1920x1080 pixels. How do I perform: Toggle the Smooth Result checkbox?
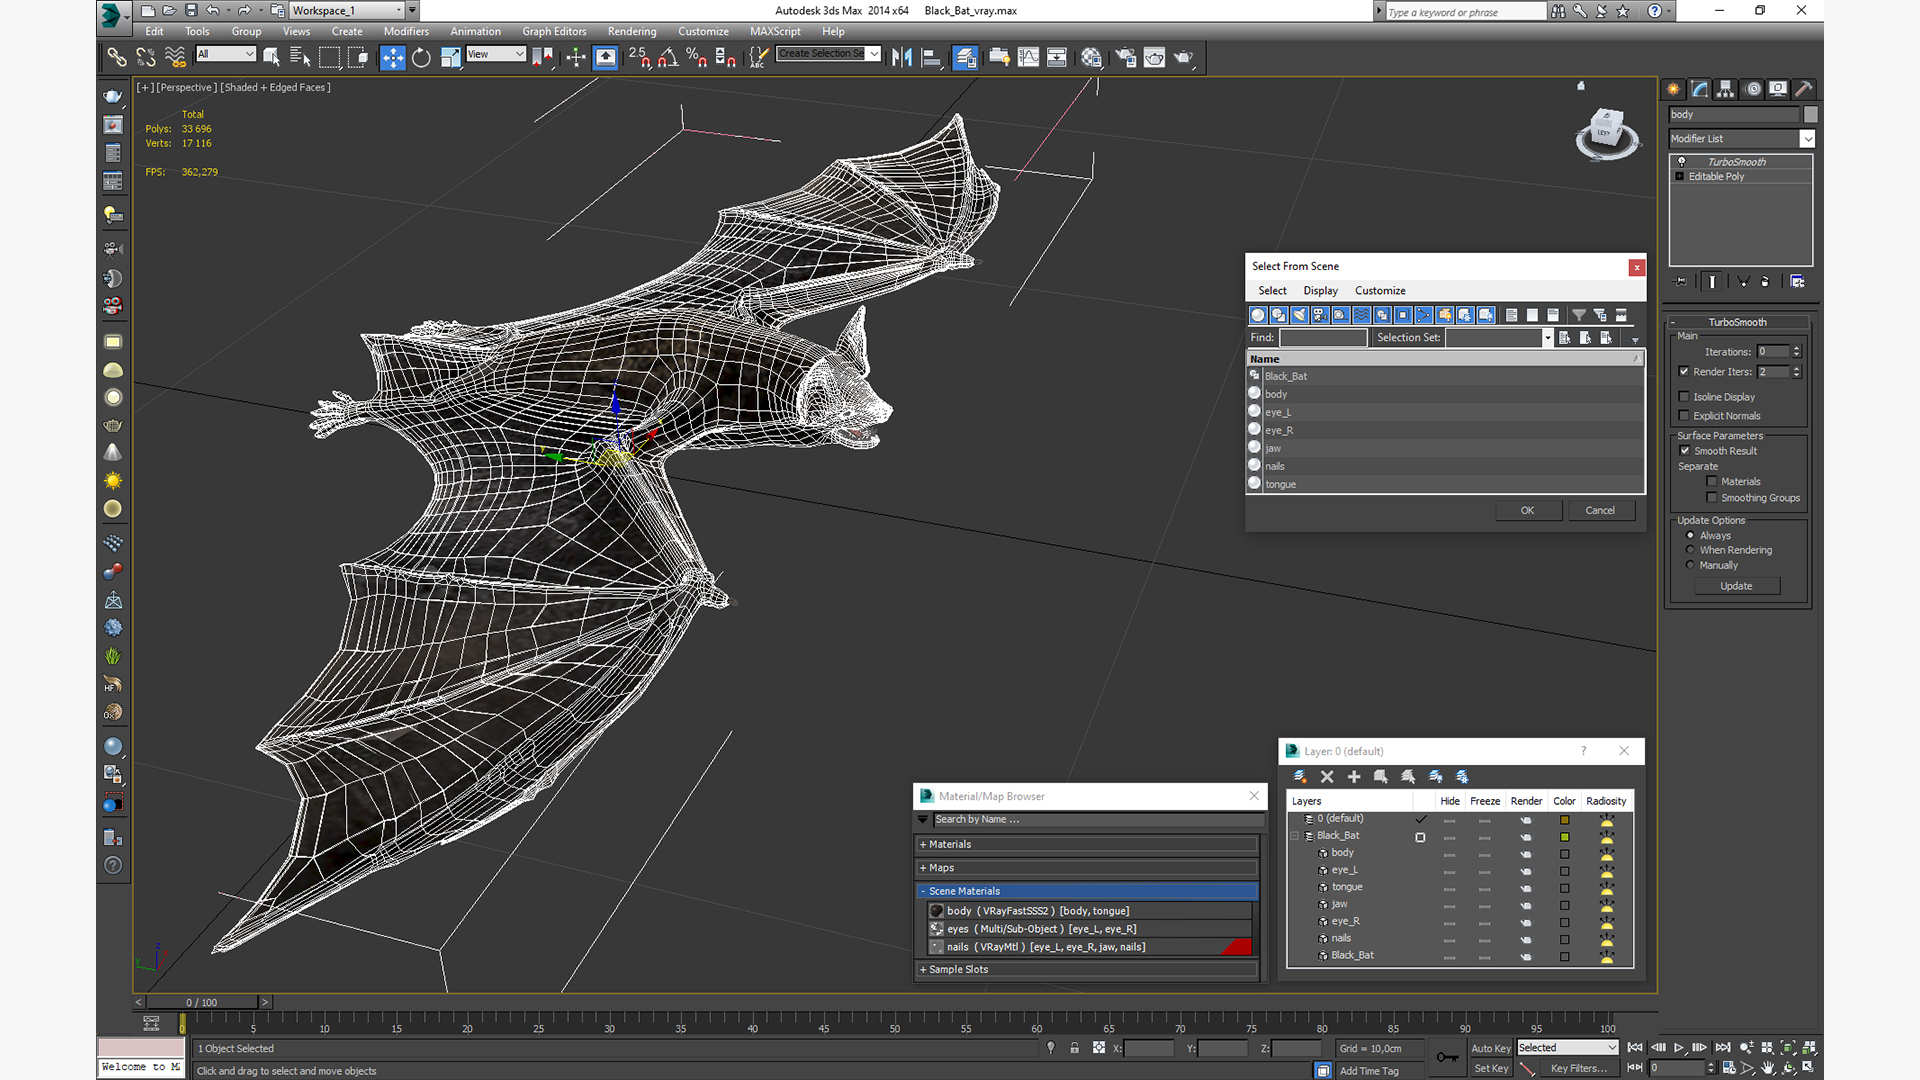pos(1685,451)
